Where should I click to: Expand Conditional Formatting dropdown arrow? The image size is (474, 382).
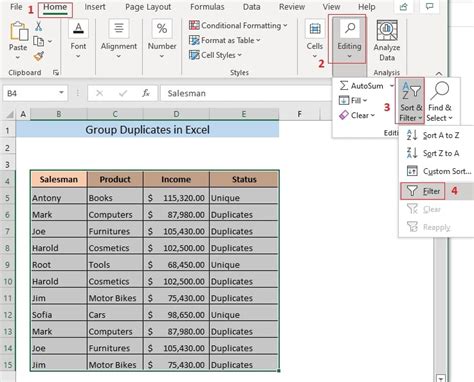tap(285, 25)
